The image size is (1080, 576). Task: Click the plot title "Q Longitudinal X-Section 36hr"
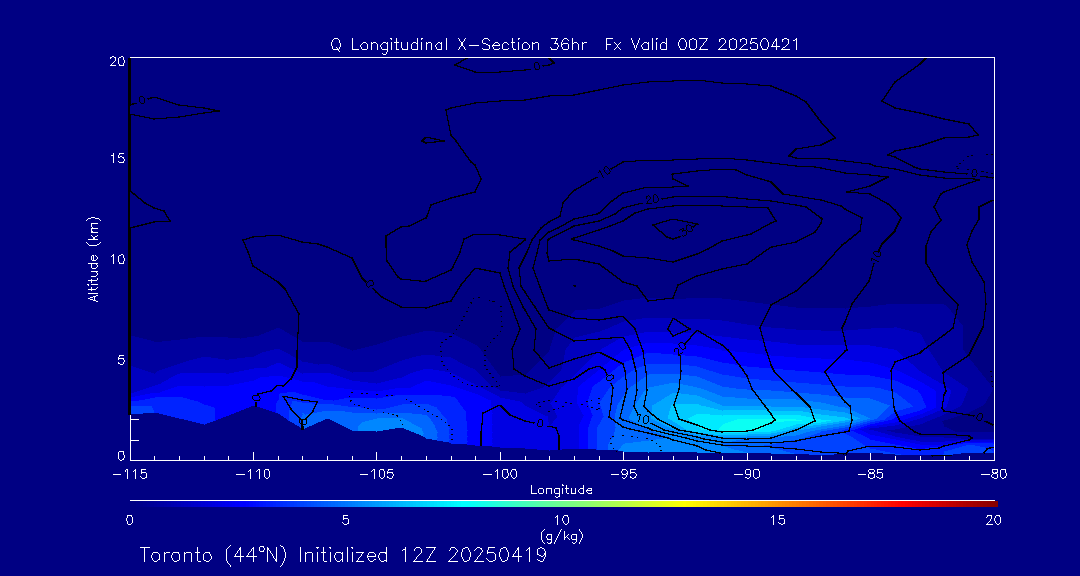[459, 45]
